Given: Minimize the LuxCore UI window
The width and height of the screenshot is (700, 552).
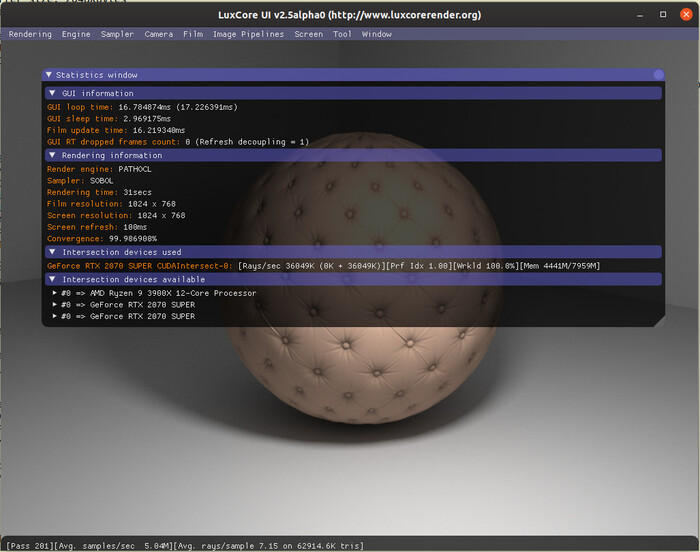Looking at the screenshot, I should (641, 14).
